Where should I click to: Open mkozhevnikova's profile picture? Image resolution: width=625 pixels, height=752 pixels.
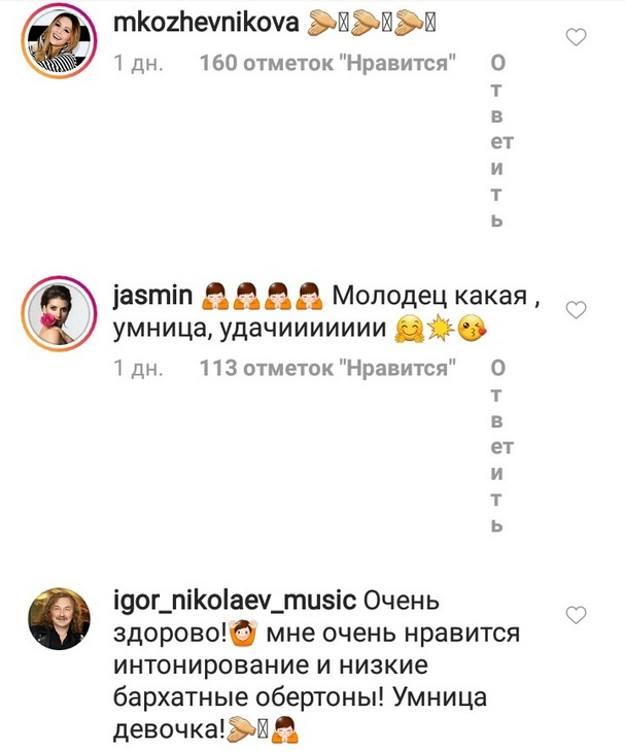click(59, 40)
